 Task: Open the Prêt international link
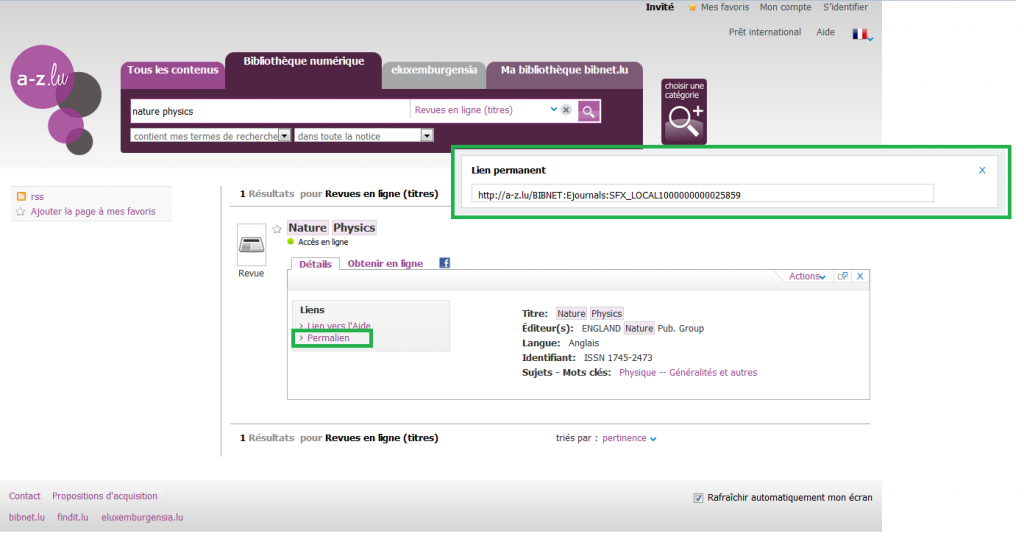(x=765, y=32)
